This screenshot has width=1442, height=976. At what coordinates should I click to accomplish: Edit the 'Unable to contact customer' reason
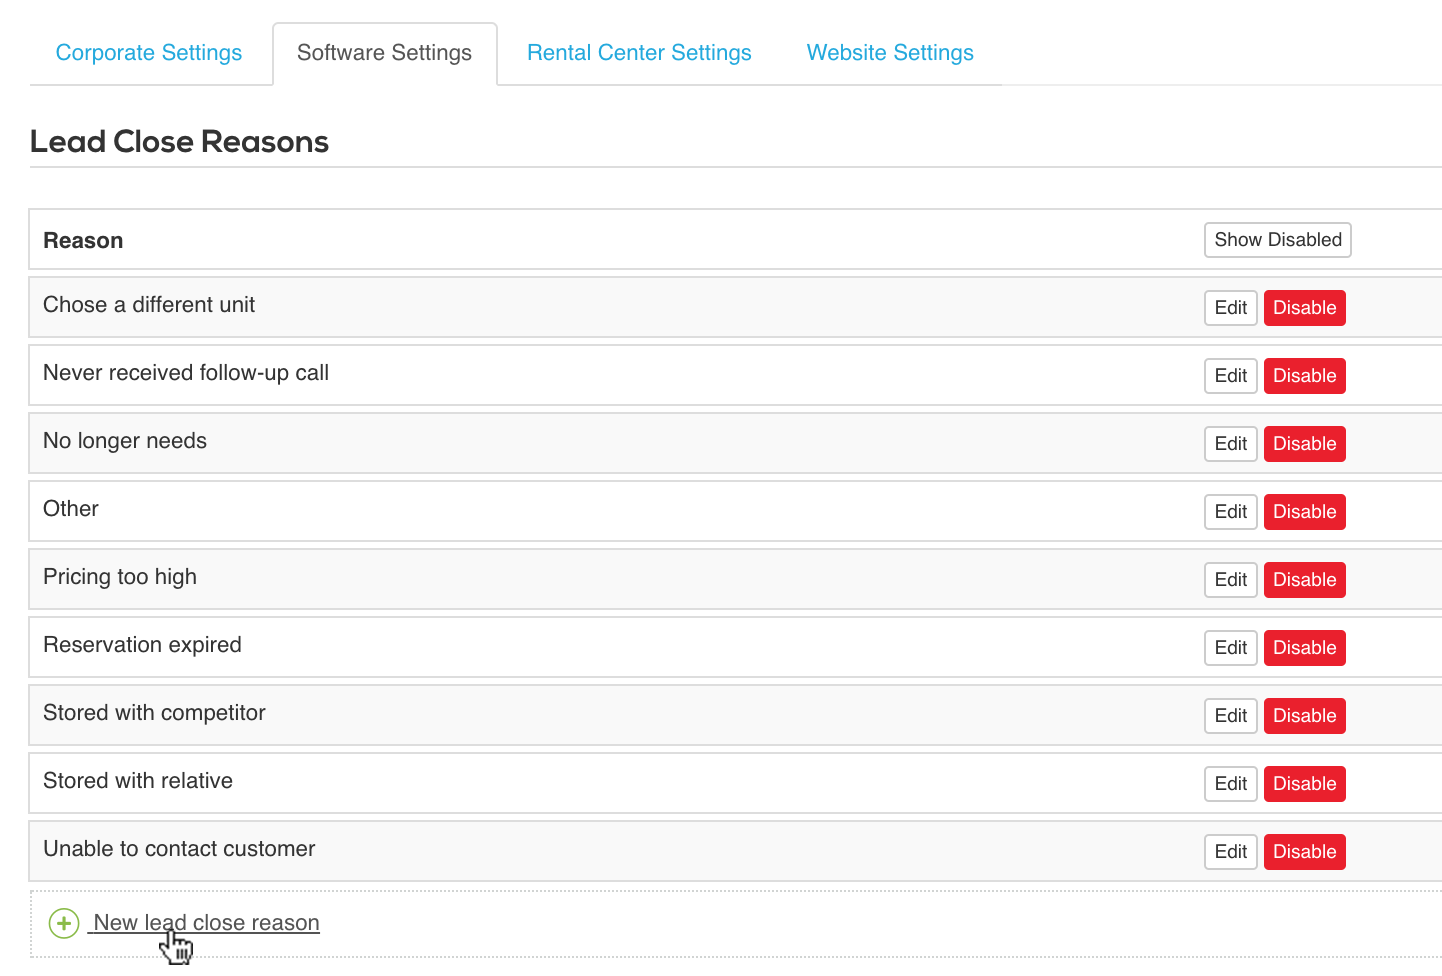(1230, 851)
